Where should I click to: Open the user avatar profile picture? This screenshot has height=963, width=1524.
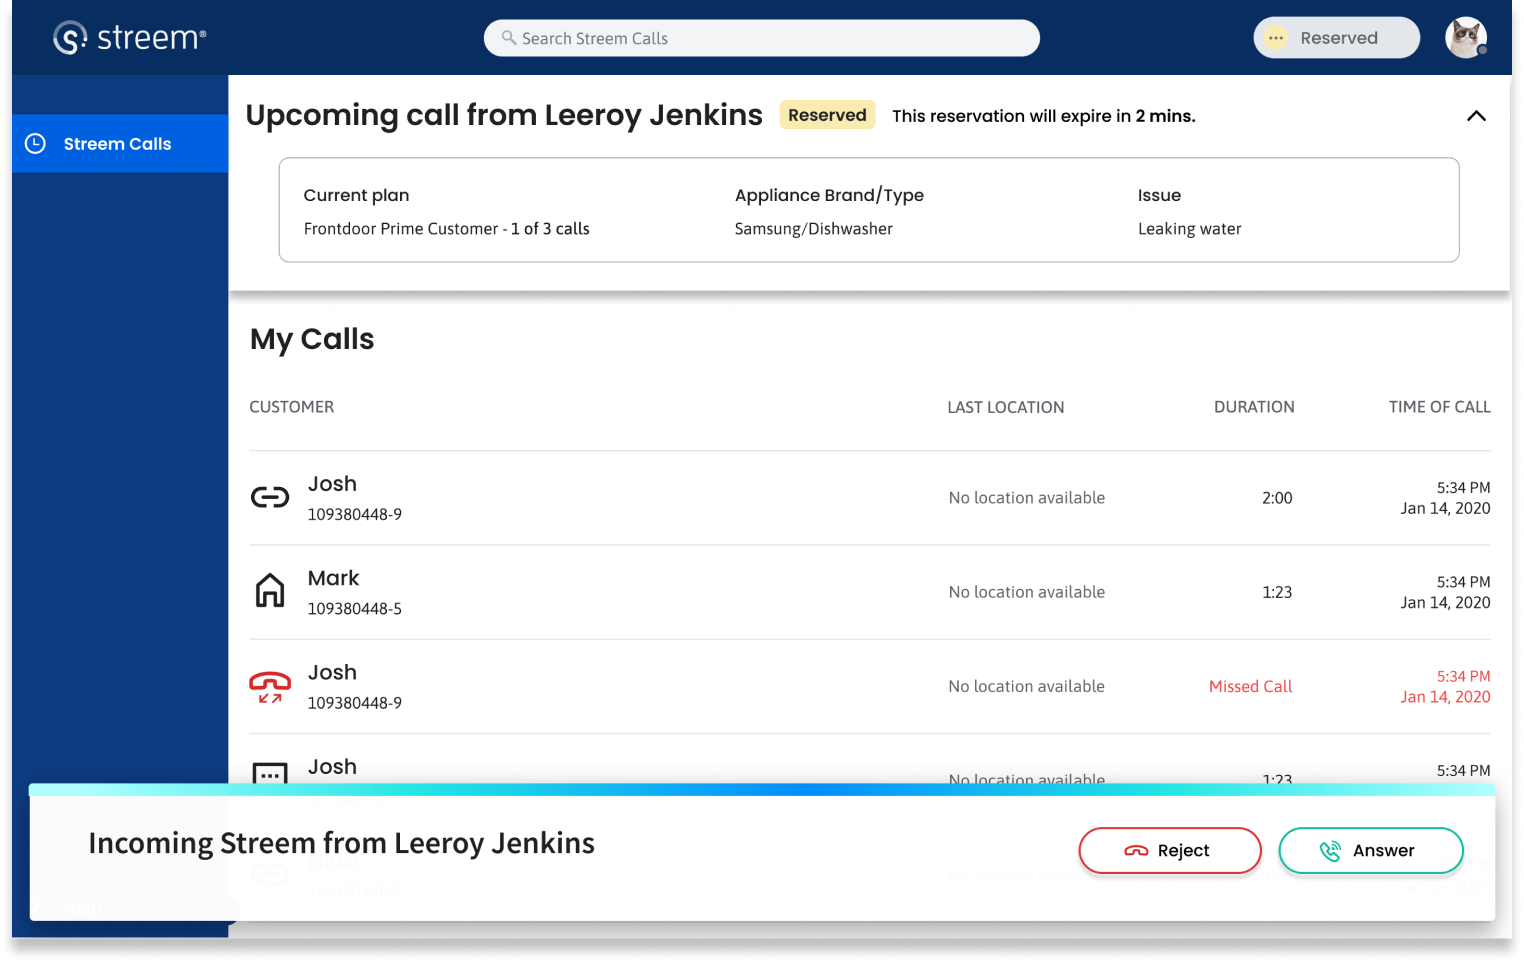click(1466, 38)
